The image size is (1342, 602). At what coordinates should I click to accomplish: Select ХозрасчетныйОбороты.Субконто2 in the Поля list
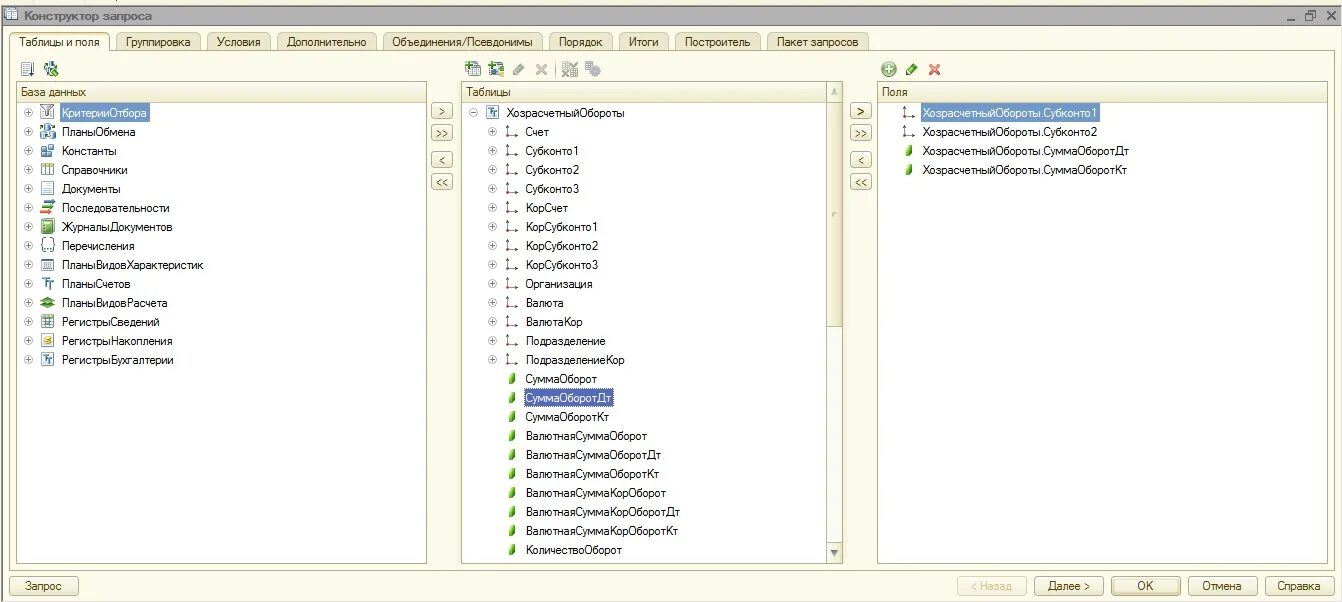(1010, 131)
